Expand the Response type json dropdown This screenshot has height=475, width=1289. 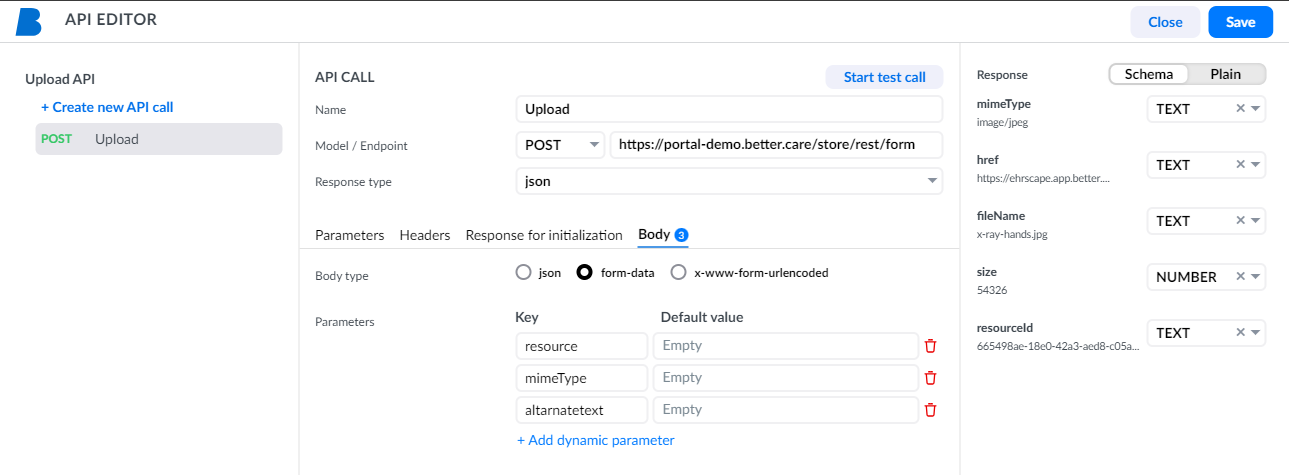(729, 181)
